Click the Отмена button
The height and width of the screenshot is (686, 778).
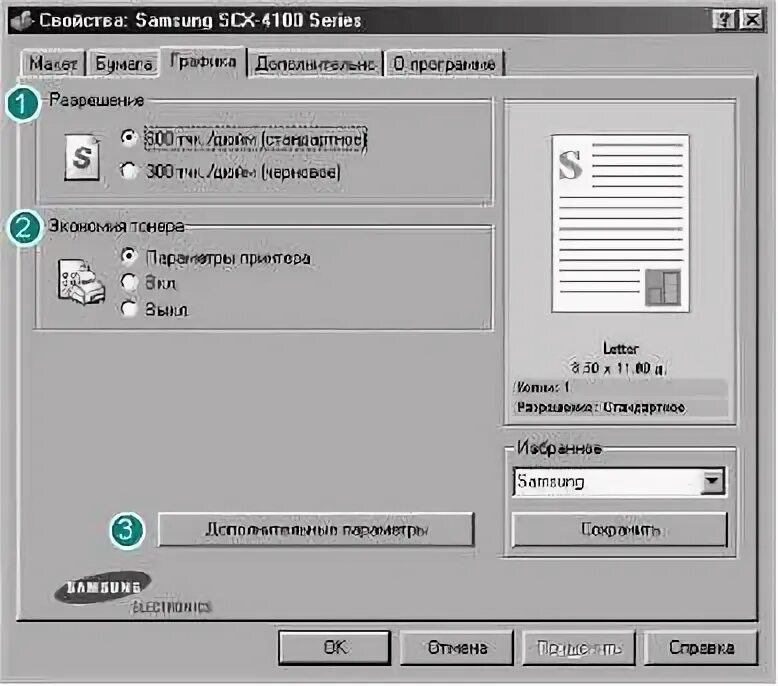(456, 647)
